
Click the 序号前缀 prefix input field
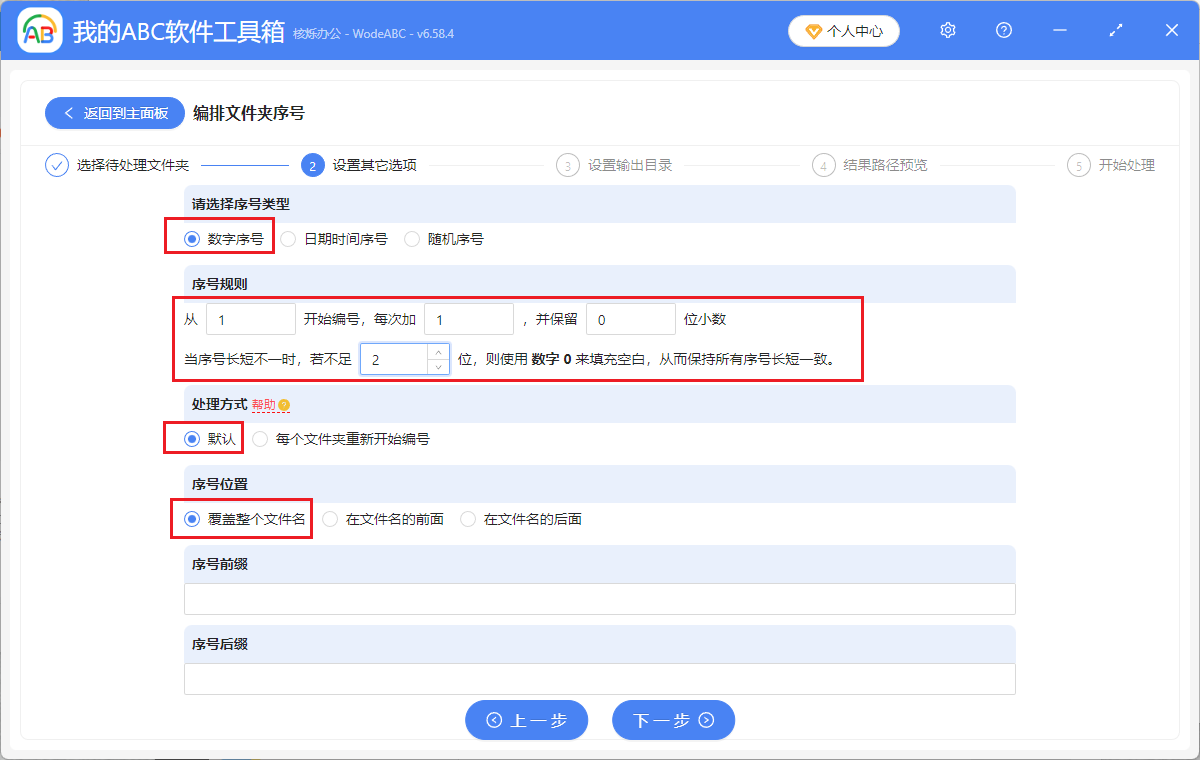(x=600, y=599)
